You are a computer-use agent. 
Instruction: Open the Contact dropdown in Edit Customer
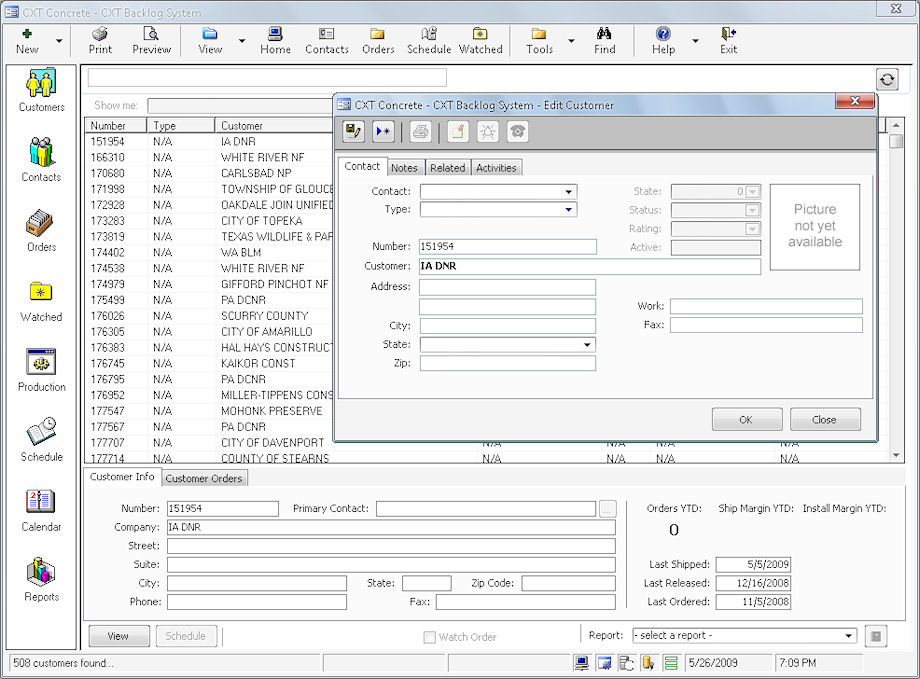pyautogui.click(x=568, y=191)
